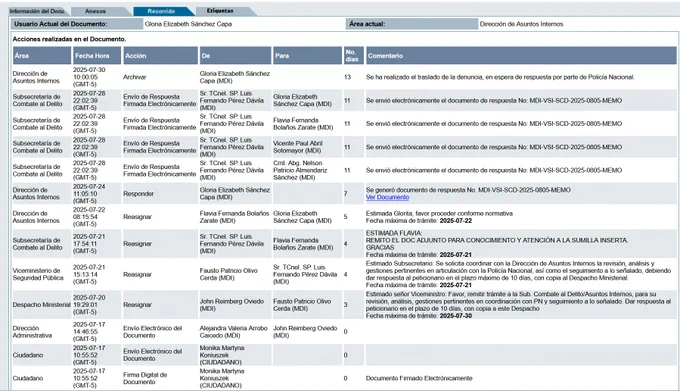Select the Despacho Ministerial area cell

click(x=41, y=305)
